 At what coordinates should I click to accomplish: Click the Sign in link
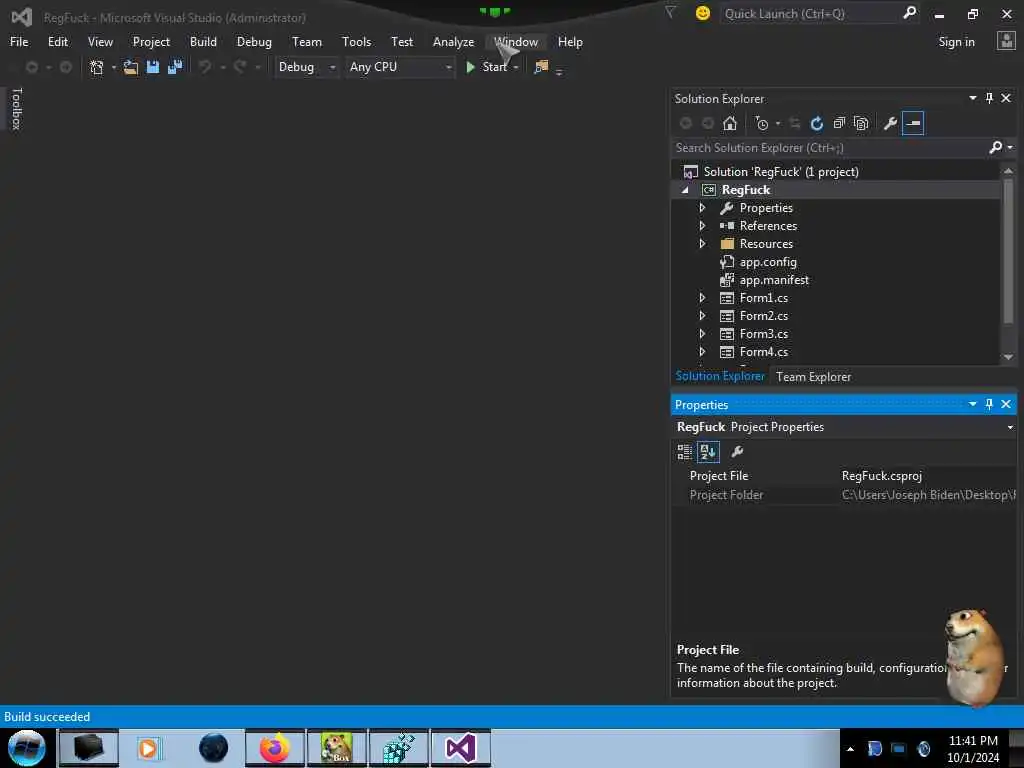pos(956,42)
